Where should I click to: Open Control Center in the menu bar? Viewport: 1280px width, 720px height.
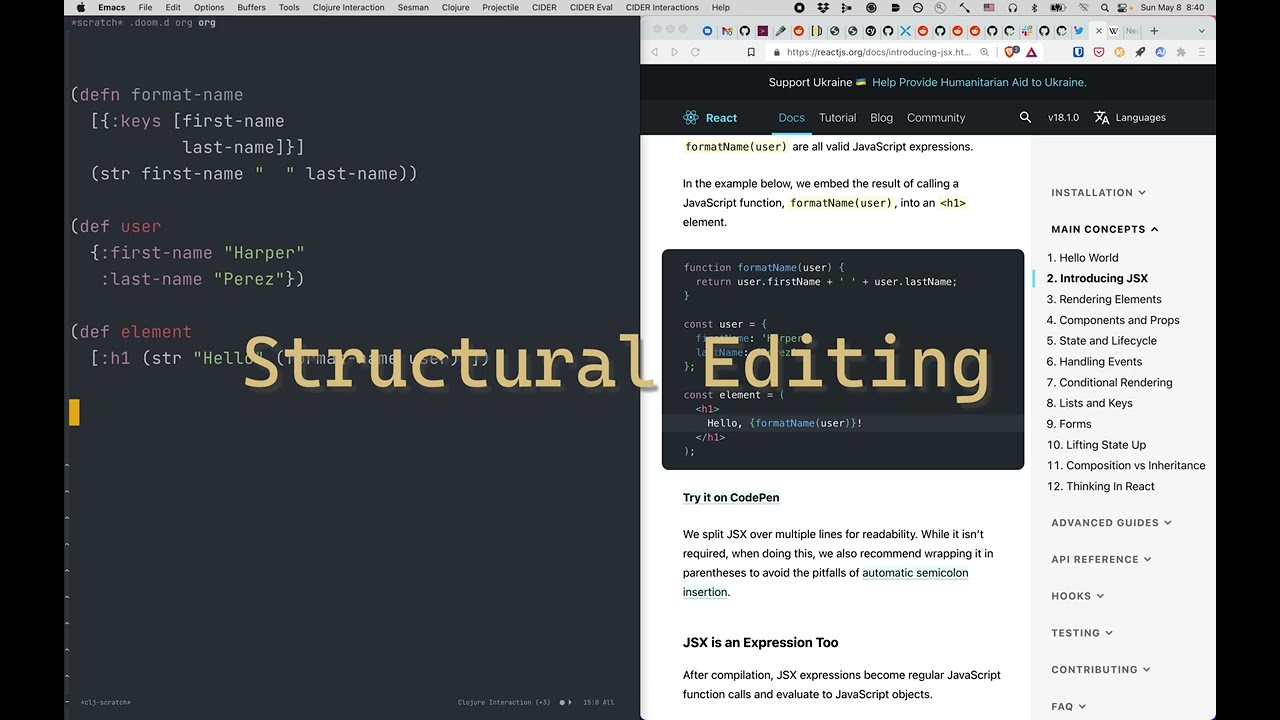click(1122, 7)
